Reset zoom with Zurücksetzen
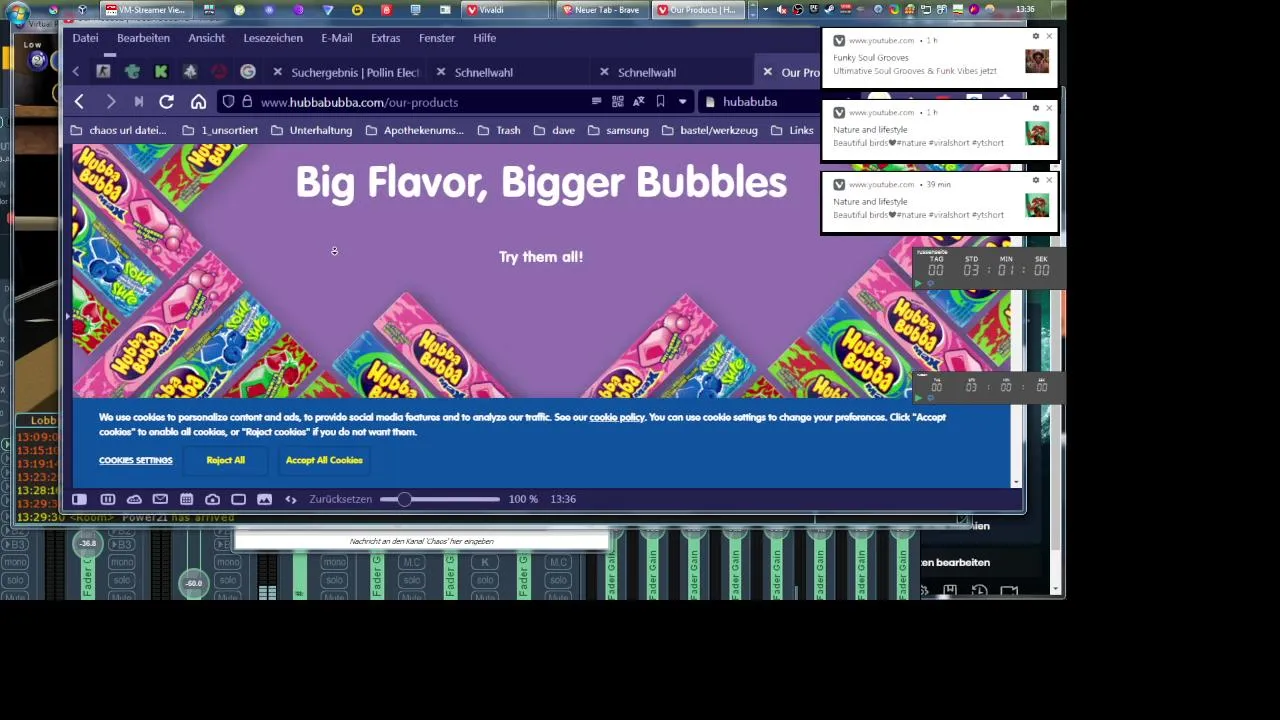Screen dimensions: 1280x720 pyautogui.click(x=340, y=499)
